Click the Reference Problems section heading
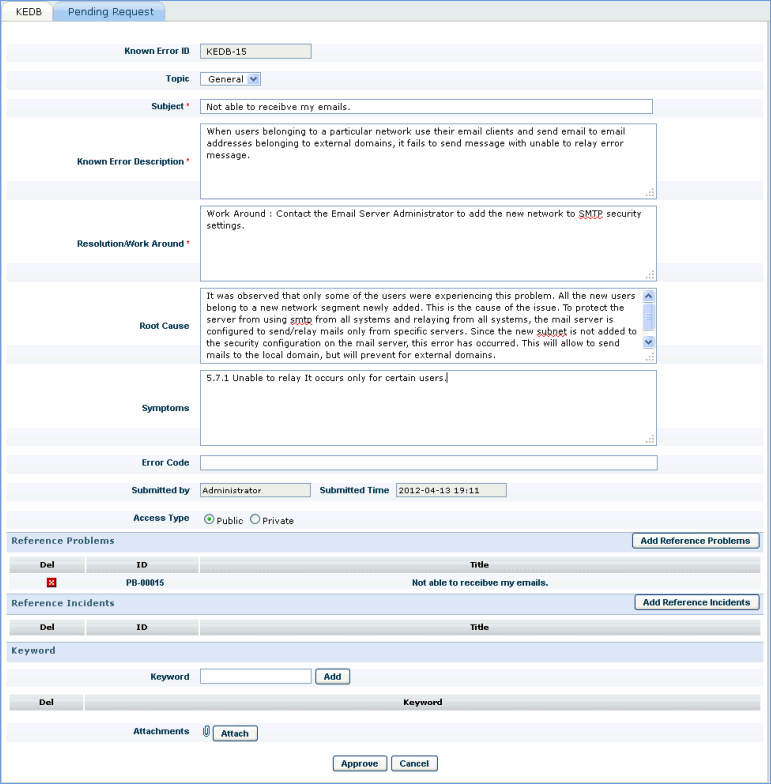771x784 pixels. pos(63,540)
